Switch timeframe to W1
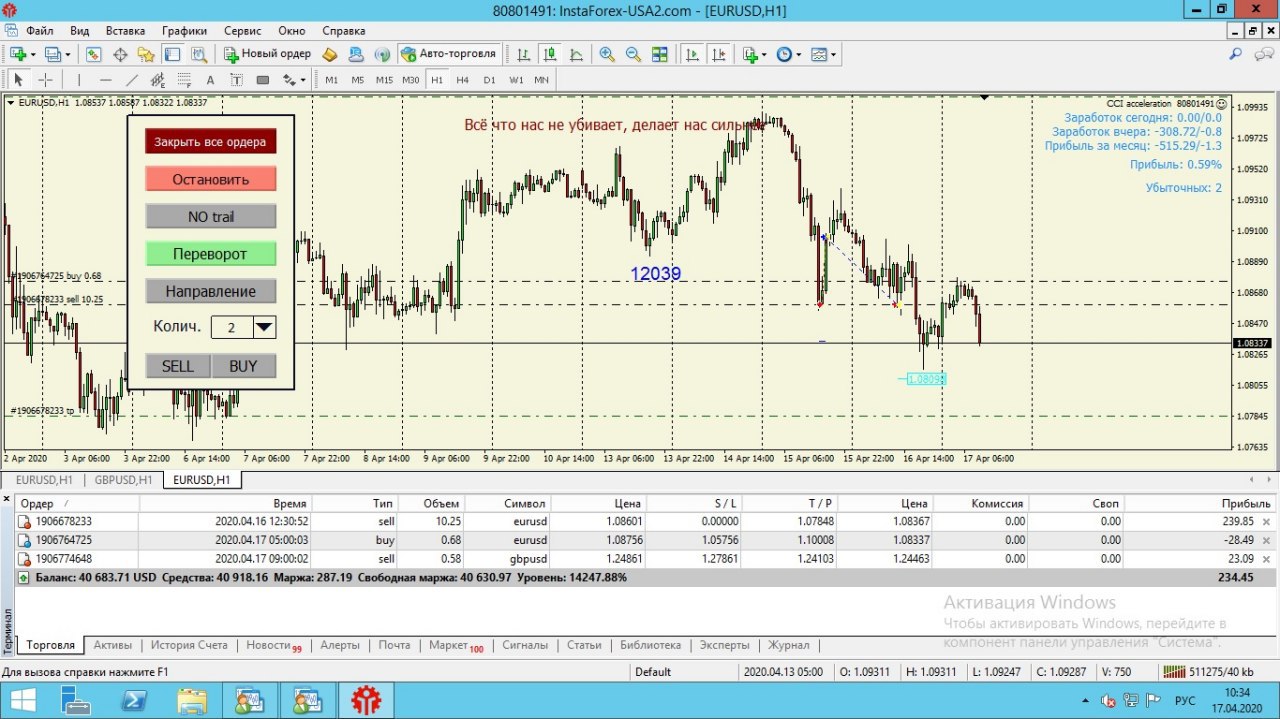Screen dimensions: 1280x719 click(516, 80)
